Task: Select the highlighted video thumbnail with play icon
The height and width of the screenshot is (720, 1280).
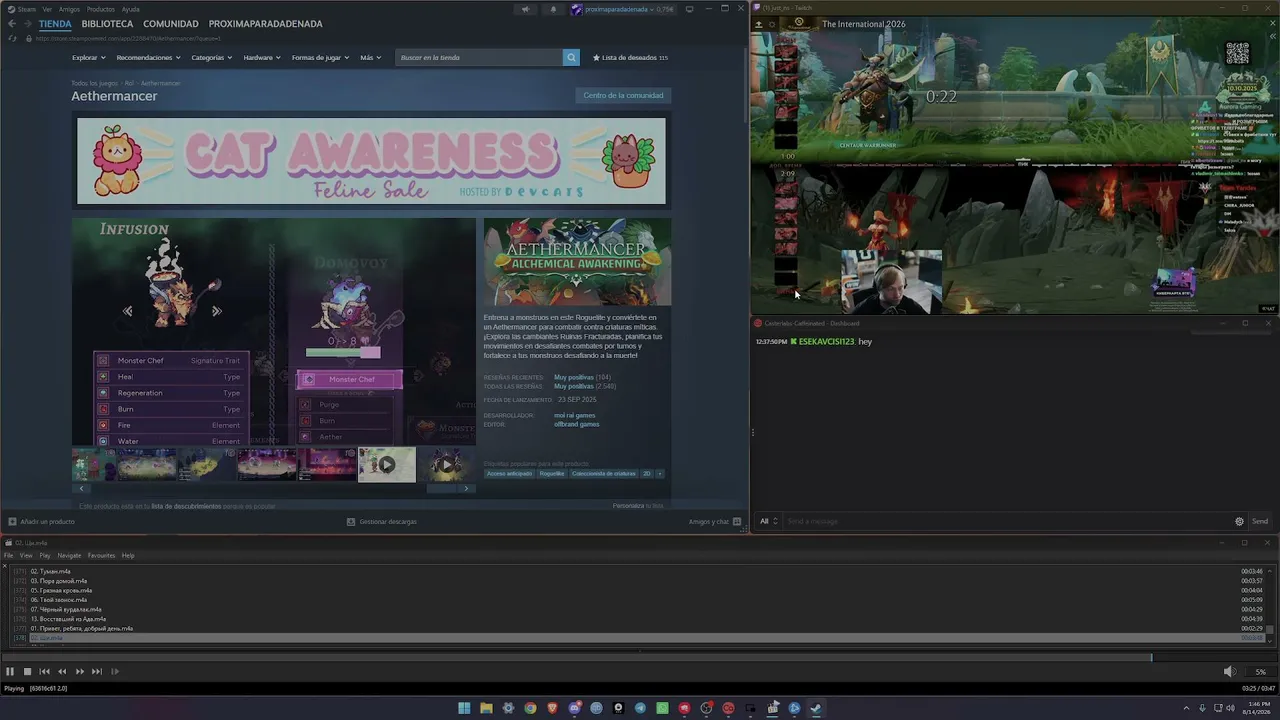Action: coord(387,465)
